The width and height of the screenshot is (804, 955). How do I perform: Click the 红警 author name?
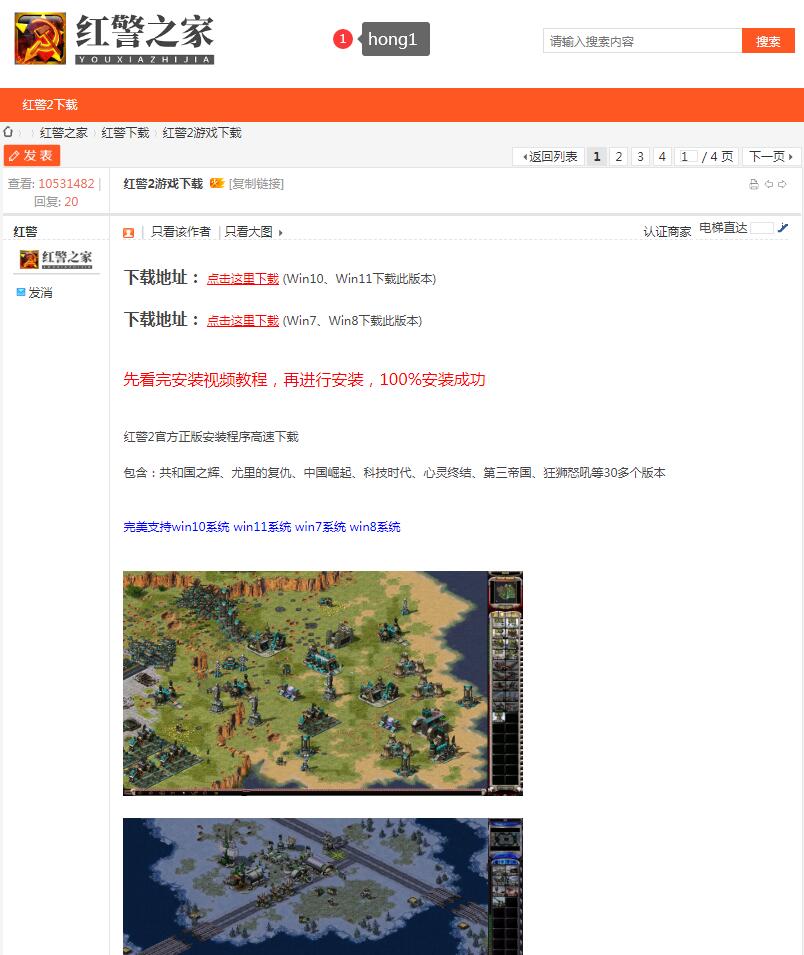coord(25,231)
